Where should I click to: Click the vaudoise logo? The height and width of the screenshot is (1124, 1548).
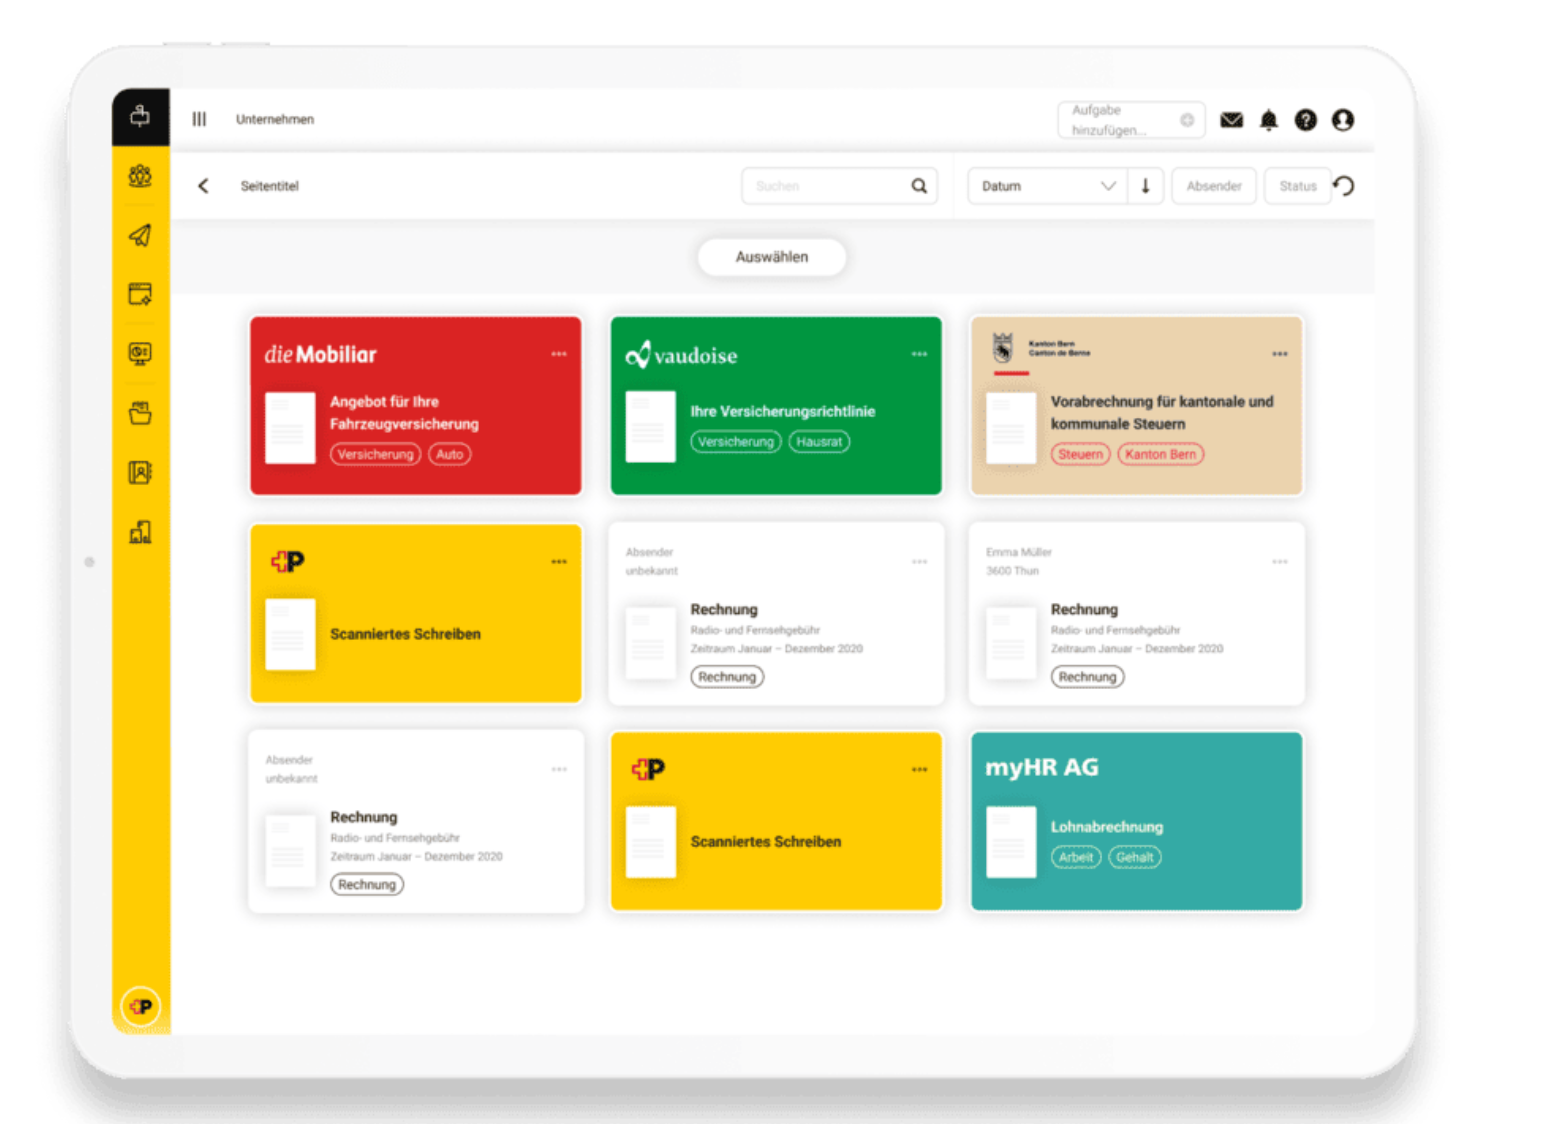click(681, 355)
